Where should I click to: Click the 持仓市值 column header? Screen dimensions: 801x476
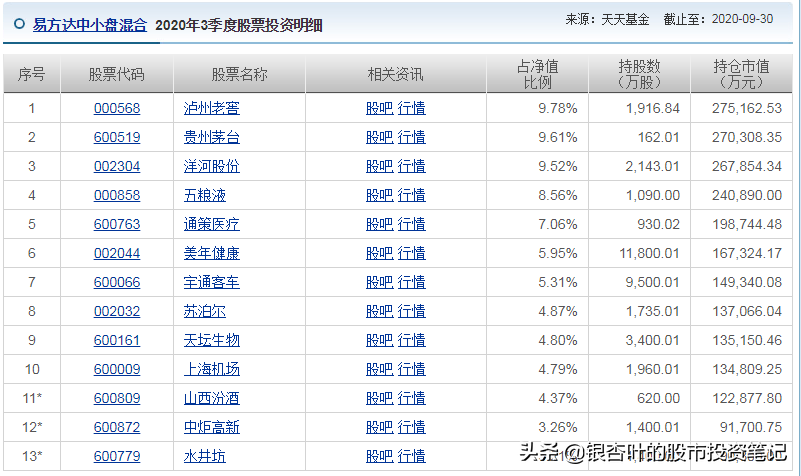tap(741, 74)
